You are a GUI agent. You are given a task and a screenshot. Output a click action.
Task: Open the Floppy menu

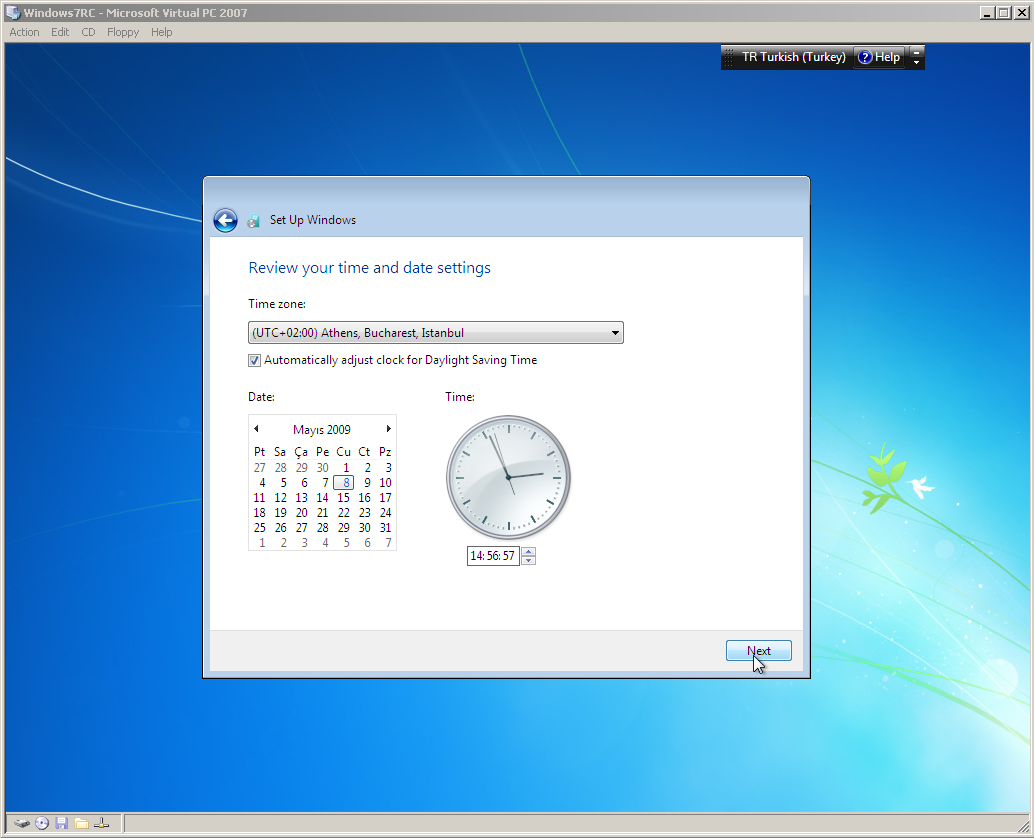[x=123, y=32]
